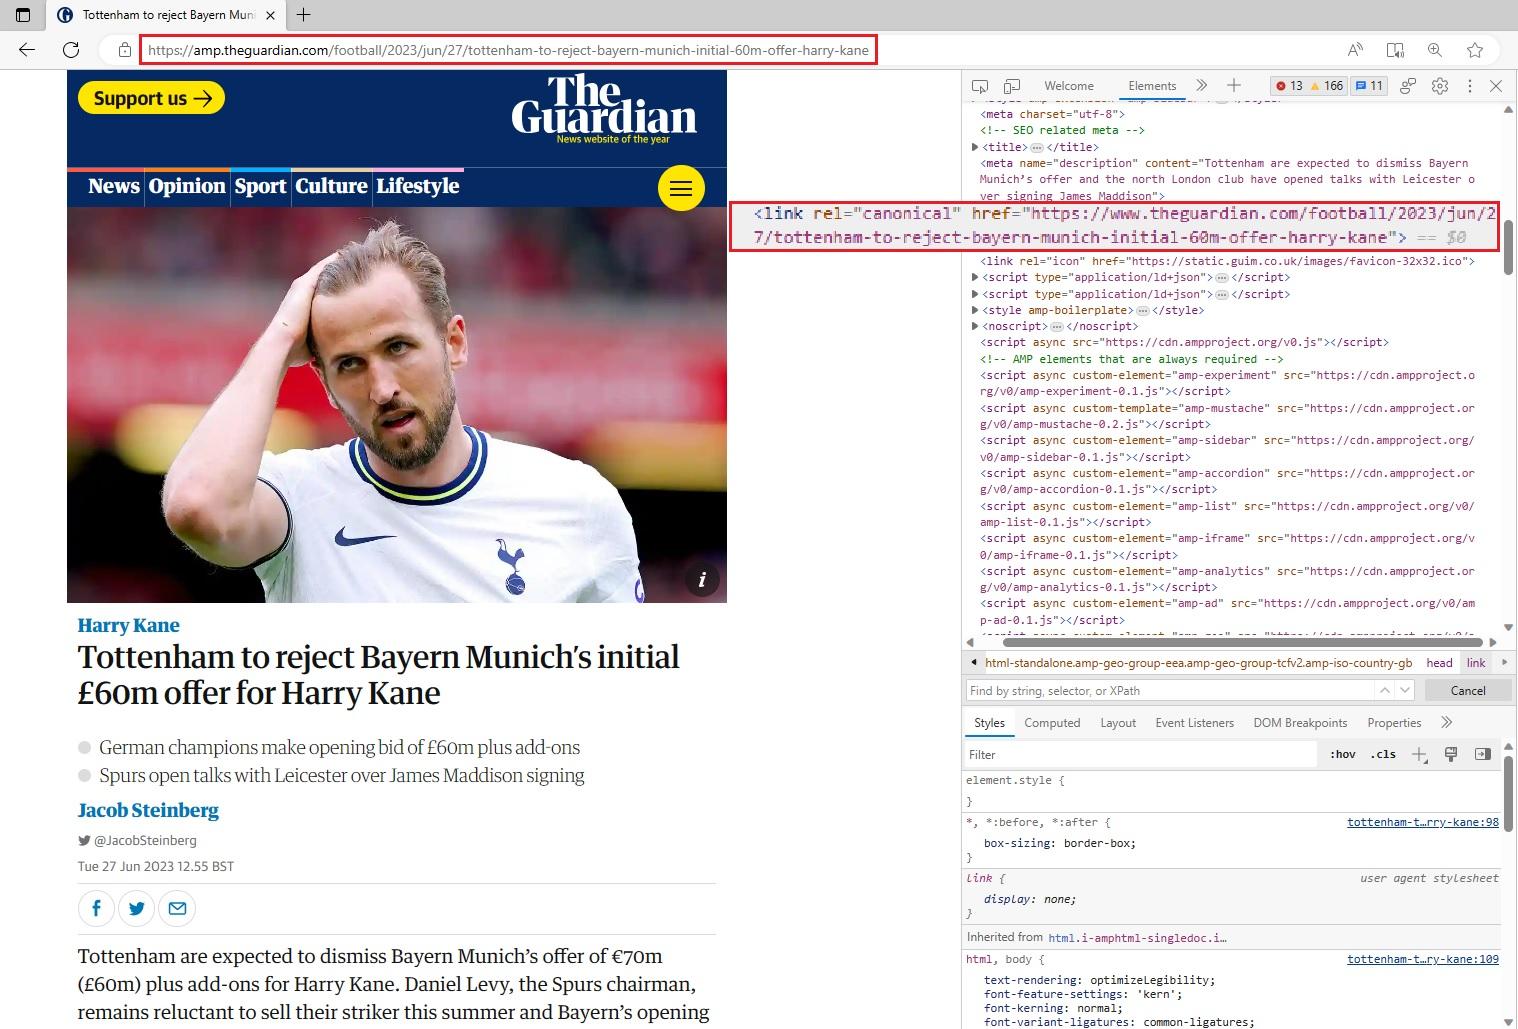This screenshot has width=1518, height=1029.
Task: Open the Guardian hamburger menu
Action: [681, 187]
